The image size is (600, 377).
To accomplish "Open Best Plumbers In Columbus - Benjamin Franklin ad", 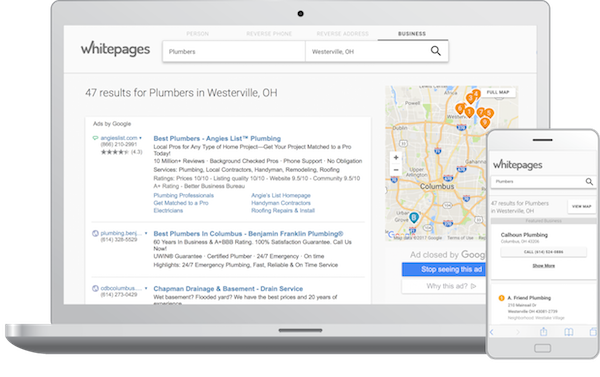I will 248,233.
